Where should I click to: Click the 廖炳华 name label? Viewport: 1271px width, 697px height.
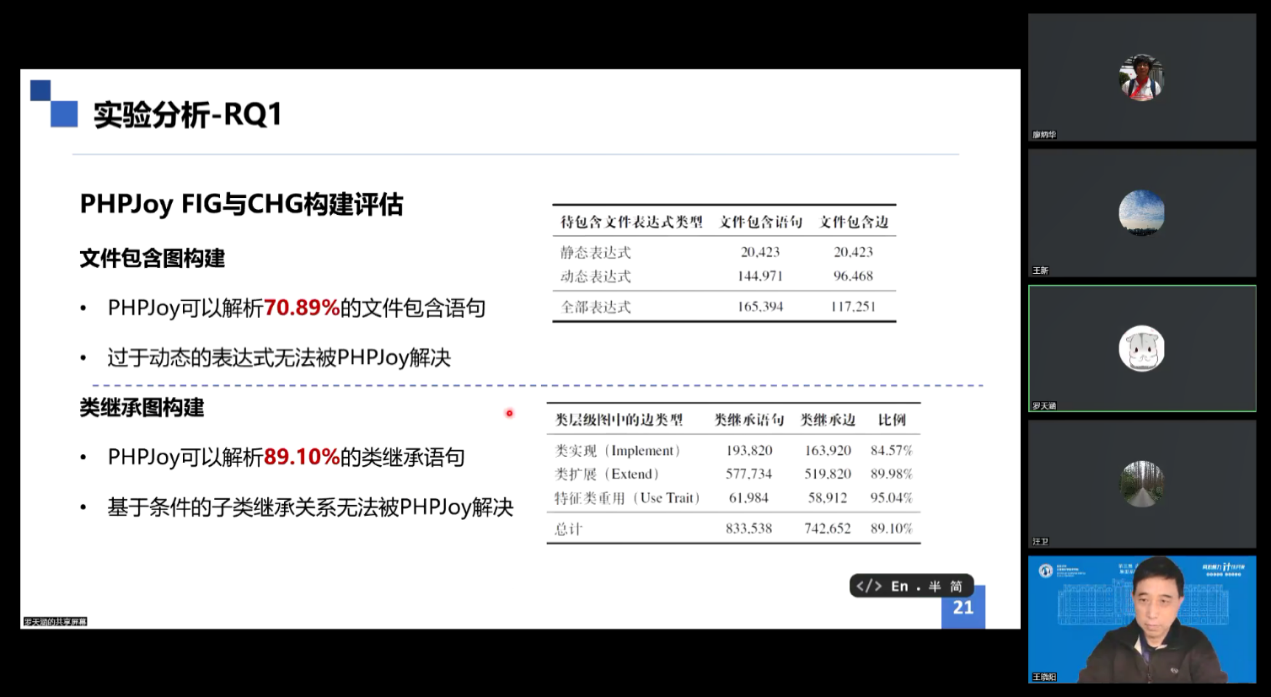[x=1044, y=135]
